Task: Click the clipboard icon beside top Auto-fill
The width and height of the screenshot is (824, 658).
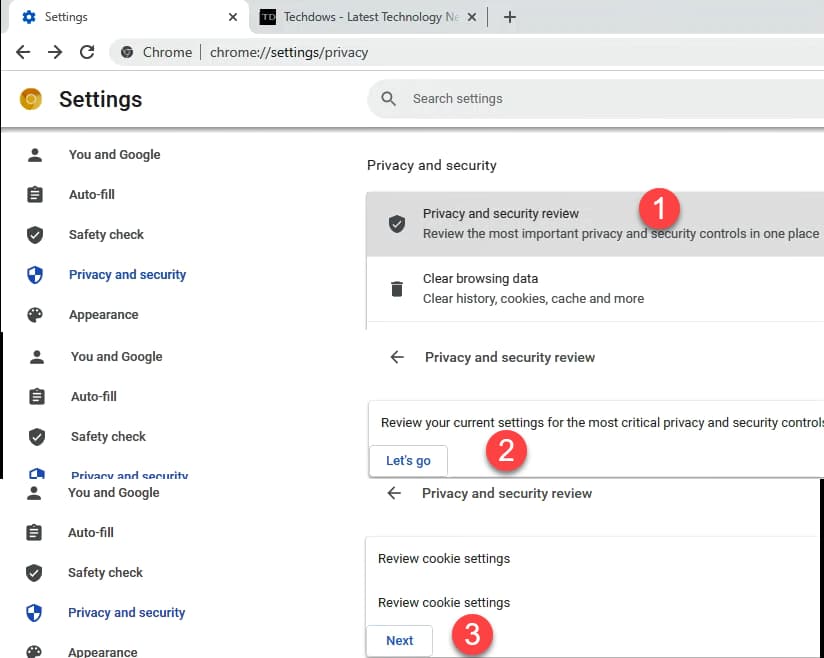Action: tap(35, 194)
